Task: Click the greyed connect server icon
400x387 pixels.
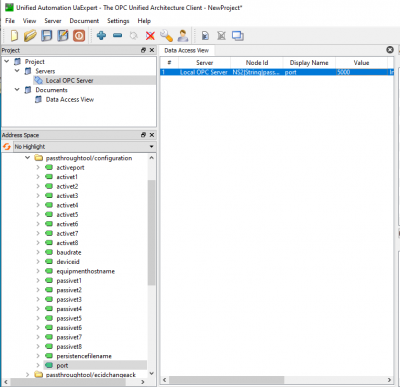Action: pyautogui.click(x=134, y=35)
